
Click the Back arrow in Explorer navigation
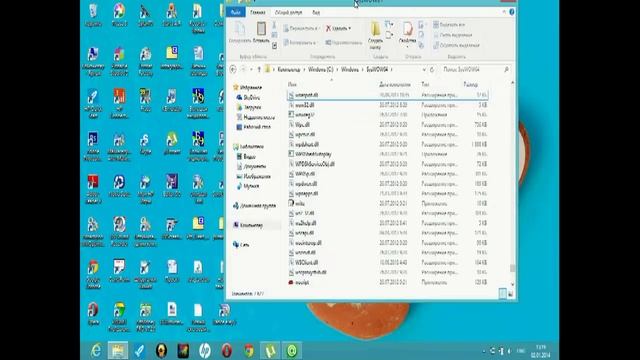[x=233, y=70]
